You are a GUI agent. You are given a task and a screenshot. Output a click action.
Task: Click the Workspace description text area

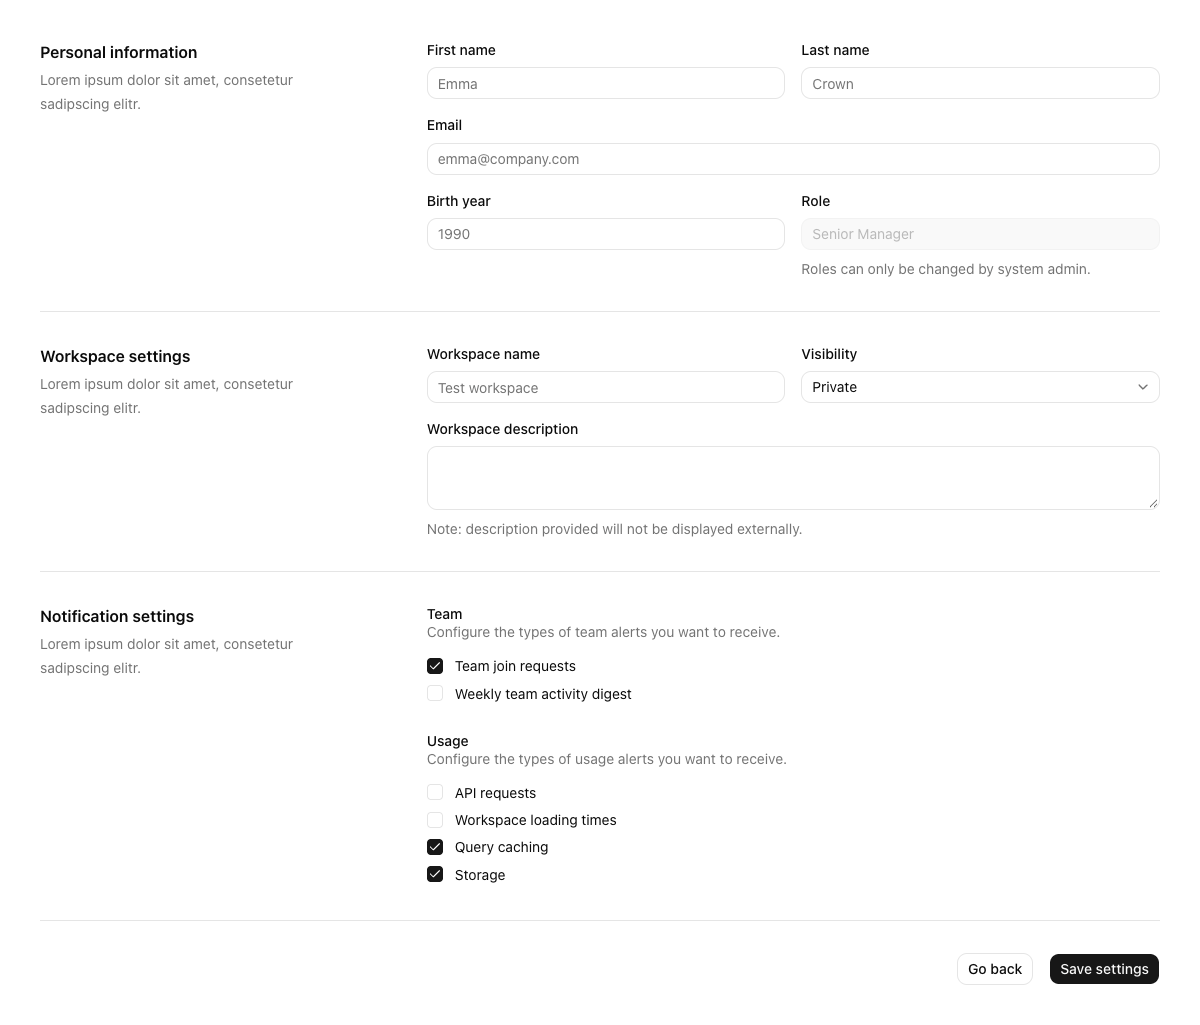[x=793, y=478]
